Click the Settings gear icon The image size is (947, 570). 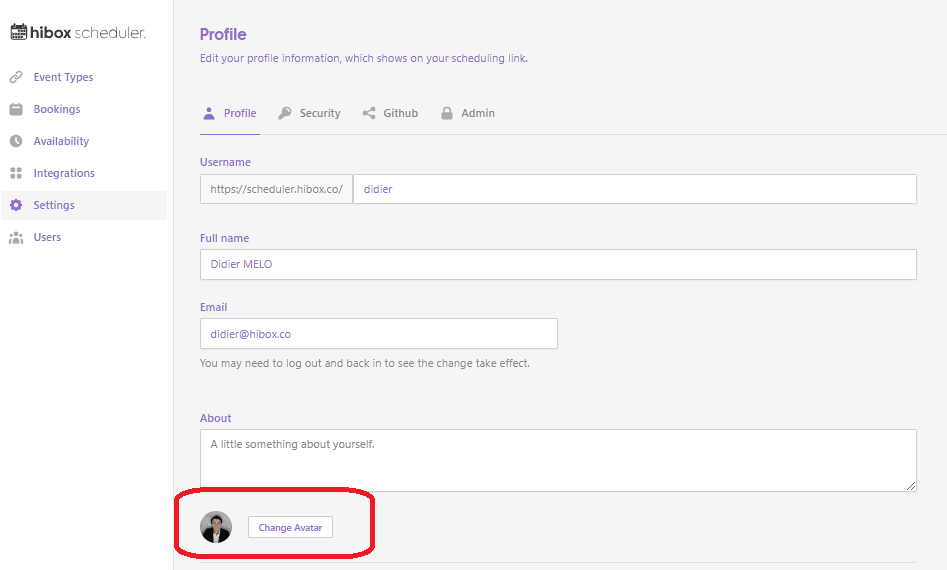click(16, 205)
